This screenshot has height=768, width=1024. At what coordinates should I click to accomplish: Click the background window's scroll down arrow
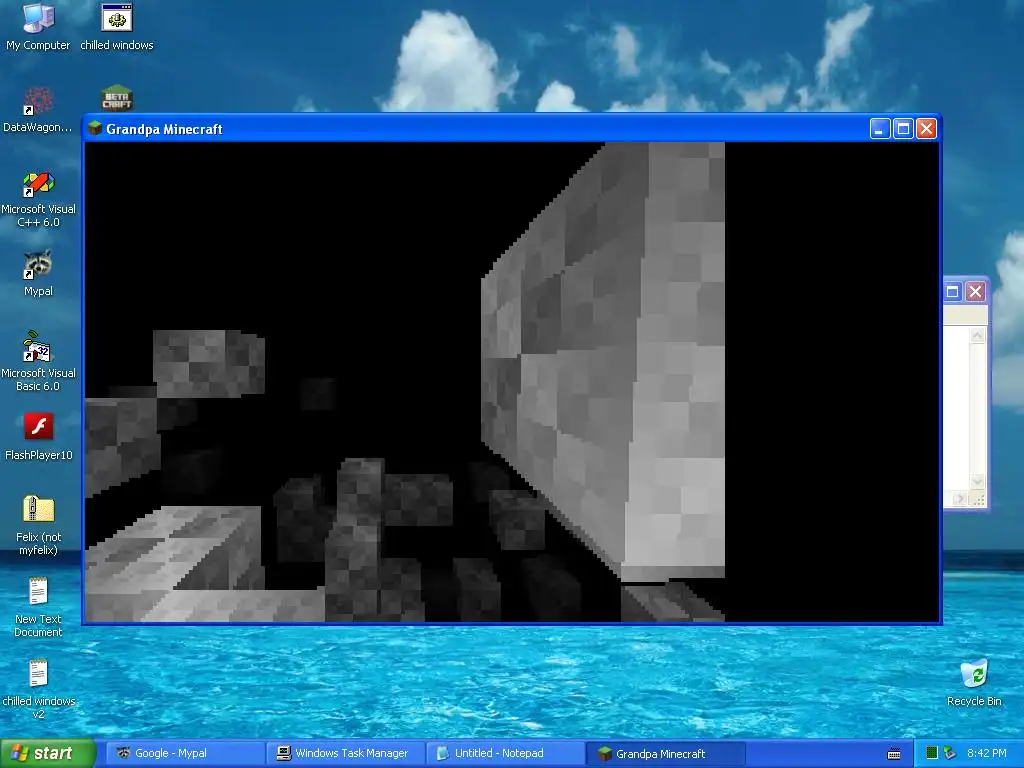coord(977,481)
